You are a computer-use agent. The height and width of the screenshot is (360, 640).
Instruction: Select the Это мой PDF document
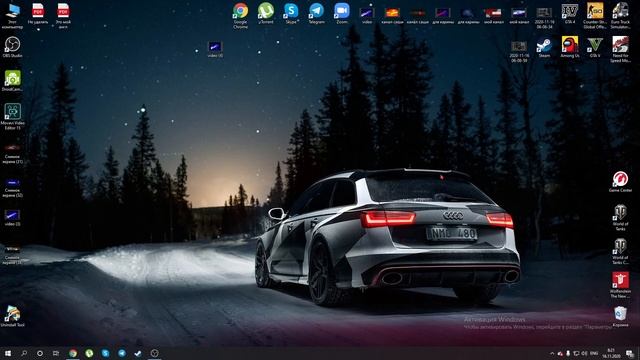click(63, 15)
